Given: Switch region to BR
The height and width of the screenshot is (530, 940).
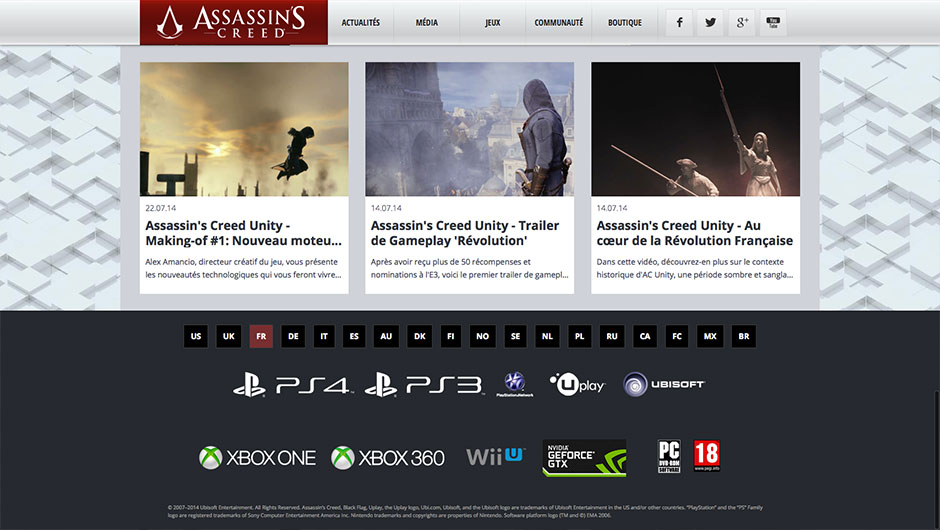Looking at the screenshot, I should point(744,336).
